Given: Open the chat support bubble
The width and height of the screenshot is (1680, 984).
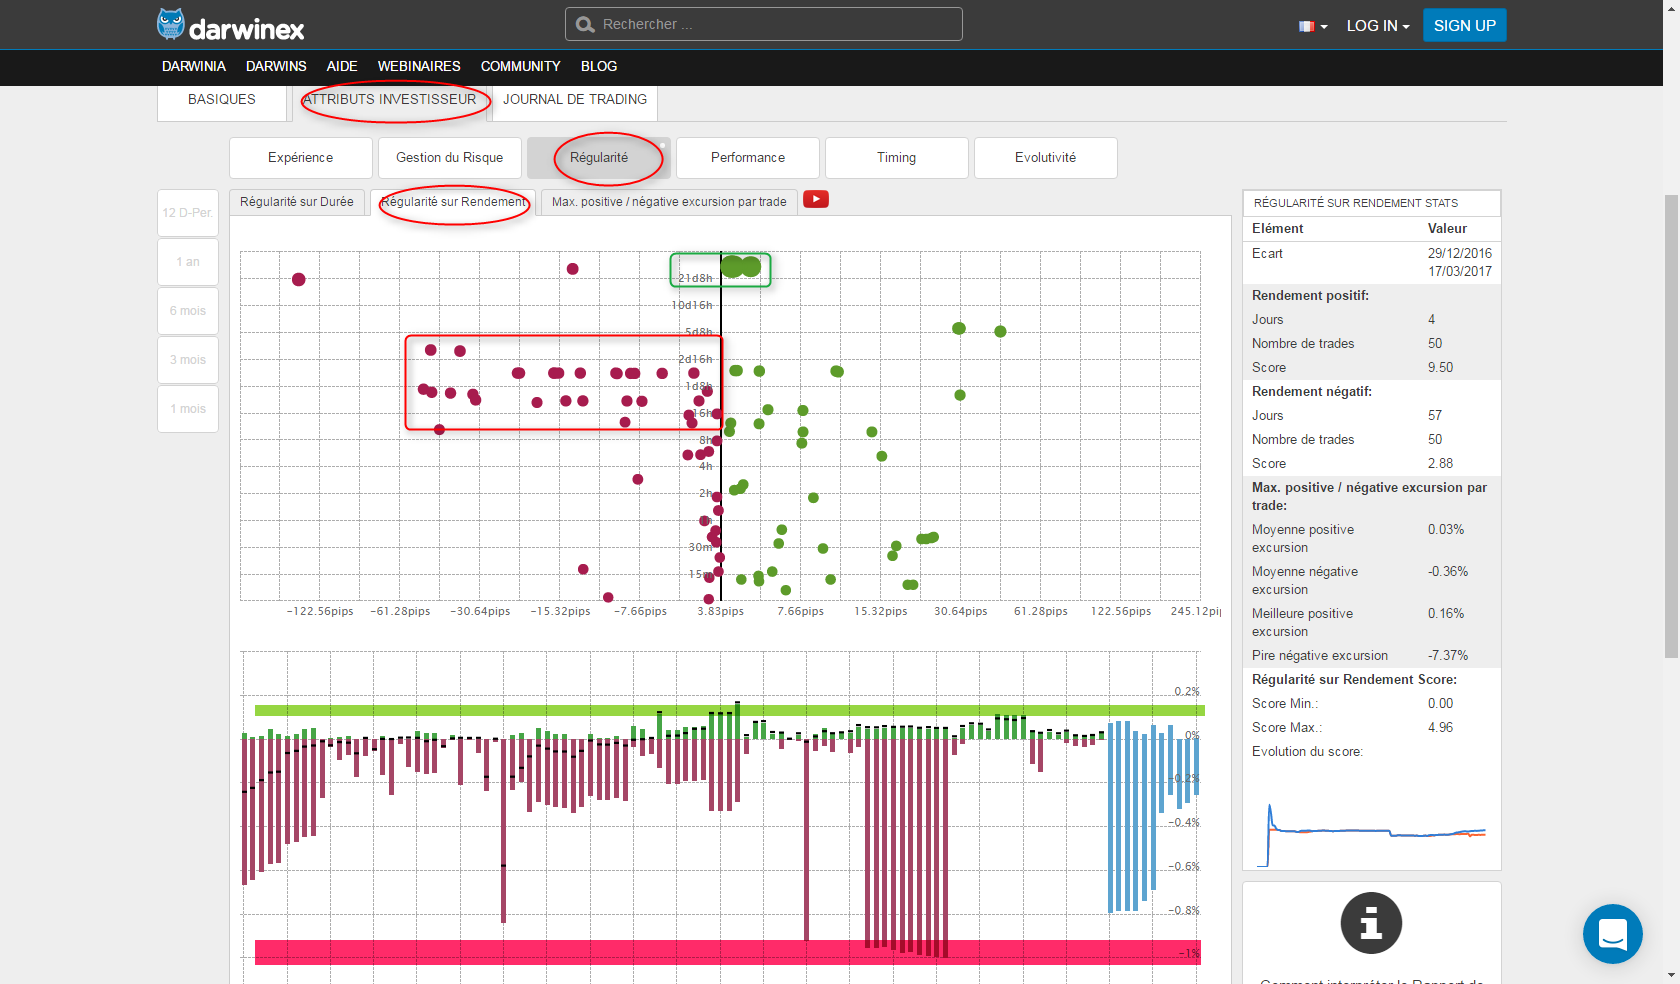Looking at the screenshot, I should click(x=1612, y=934).
